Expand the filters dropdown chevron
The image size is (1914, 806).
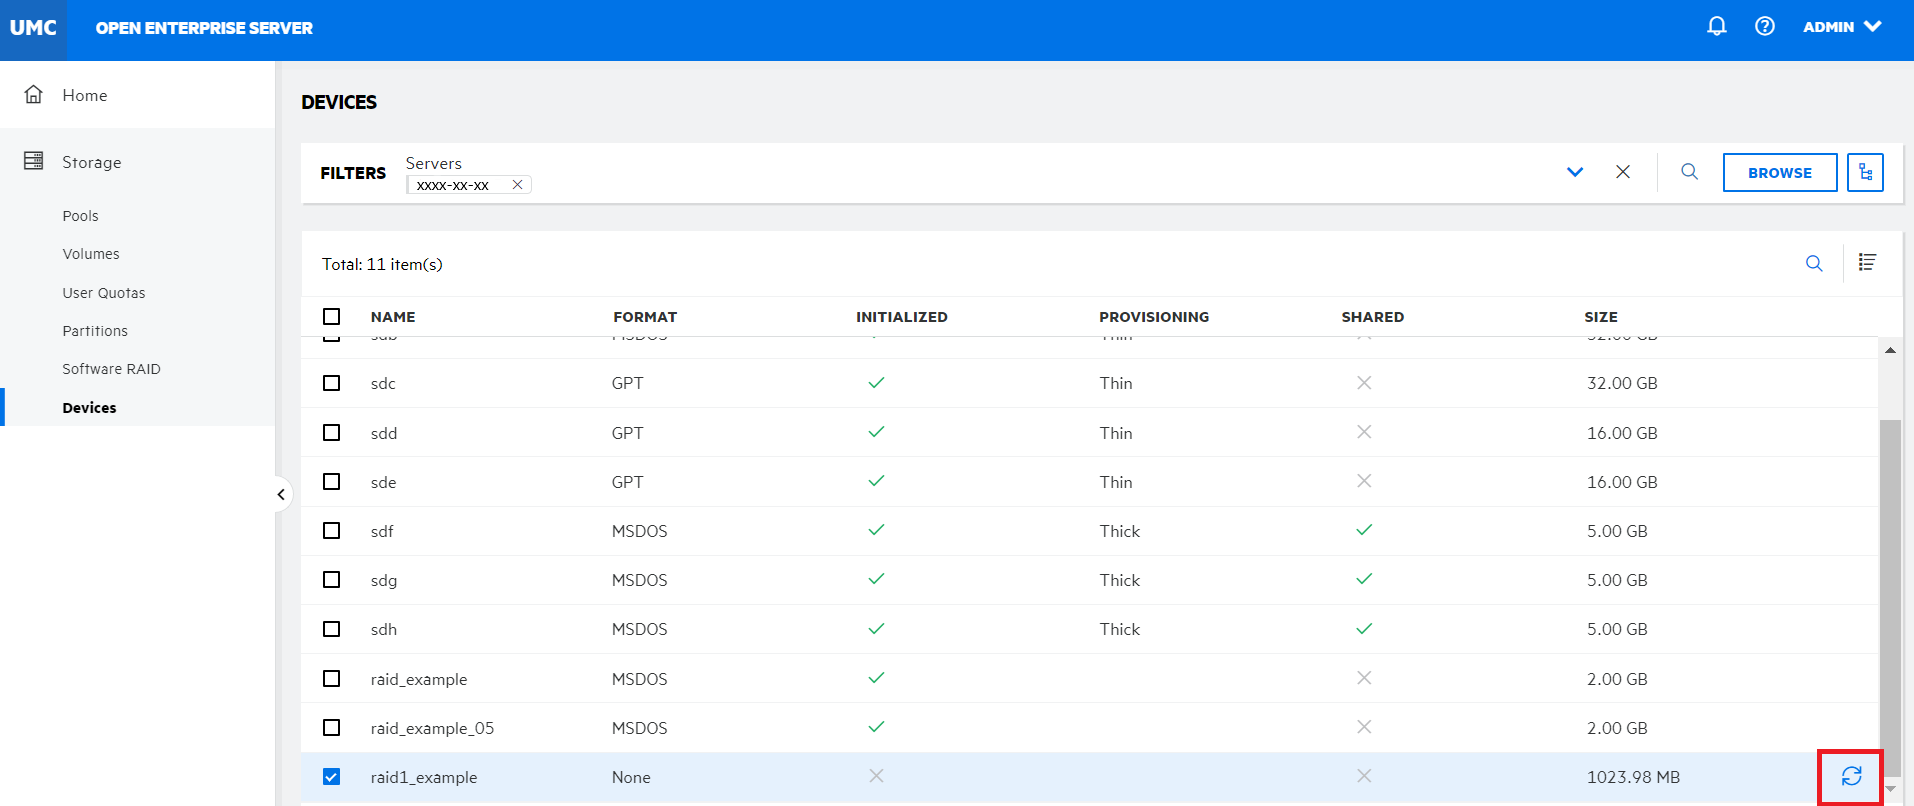click(1575, 172)
